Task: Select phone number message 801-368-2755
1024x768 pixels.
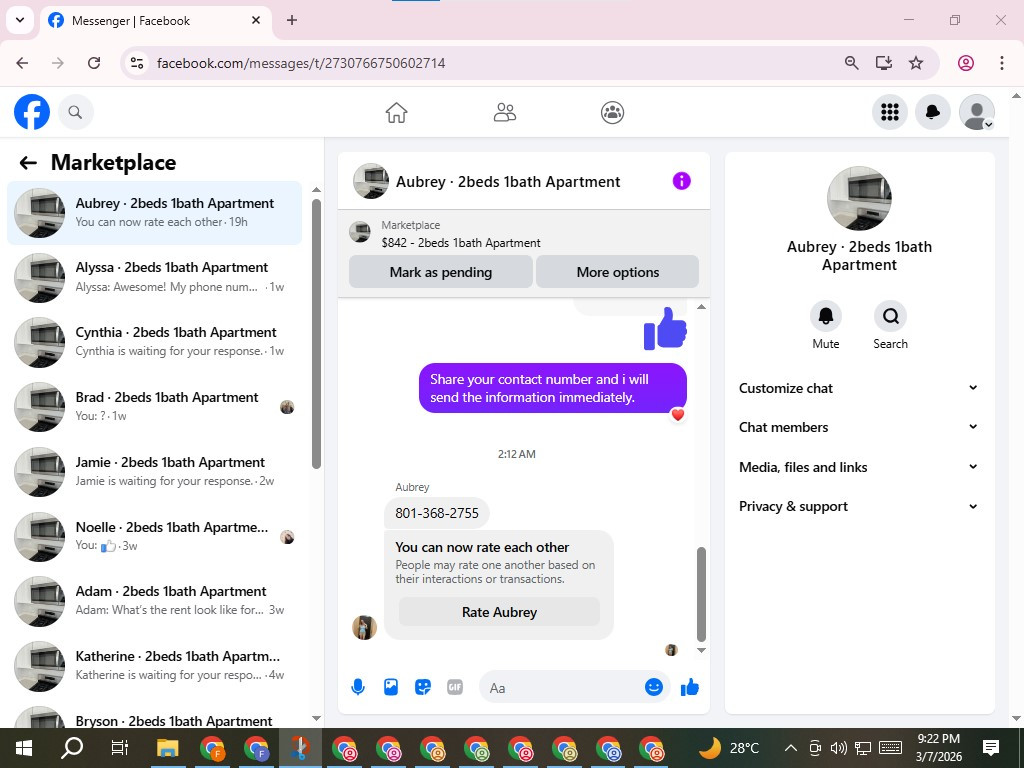Action: (437, 513)
